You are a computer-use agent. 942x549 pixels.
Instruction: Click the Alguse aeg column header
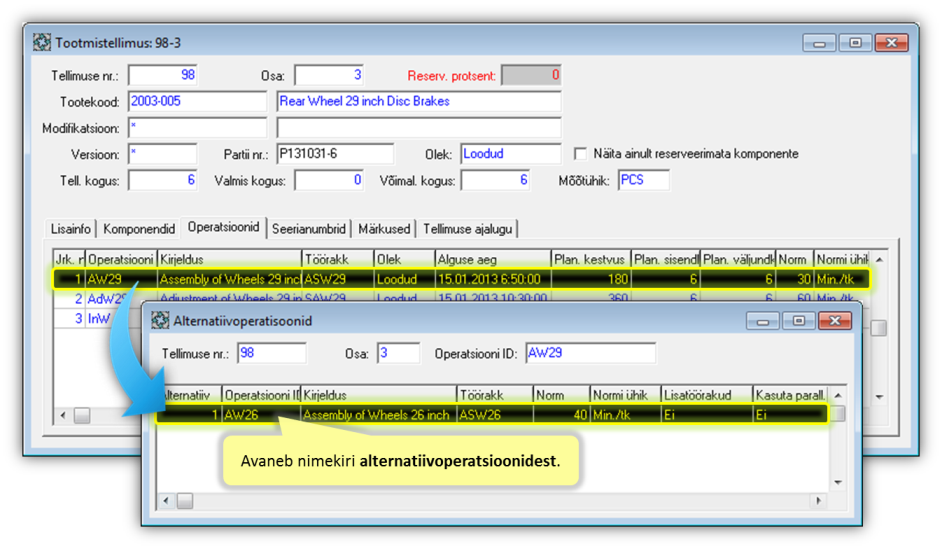point(492,259)
